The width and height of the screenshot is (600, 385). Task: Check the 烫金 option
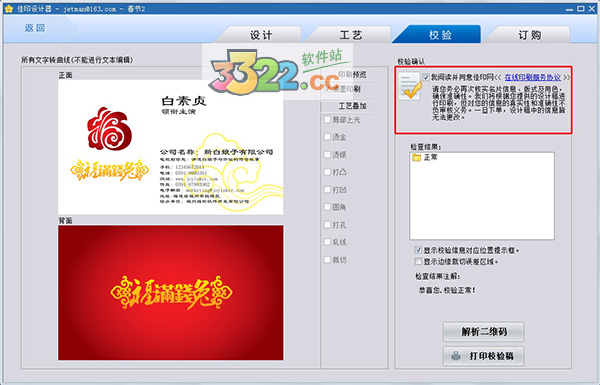tap(327, 137)
